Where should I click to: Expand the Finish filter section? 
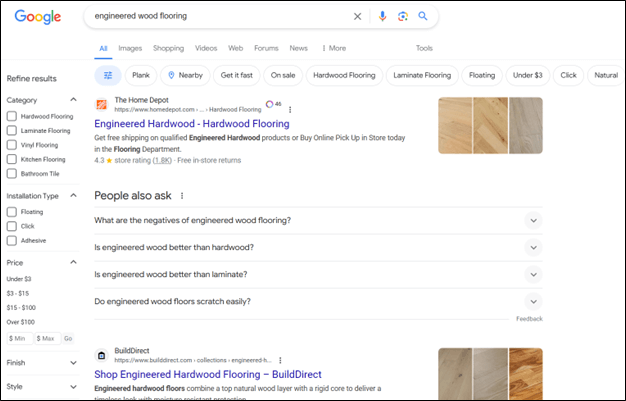coord(73,363)
